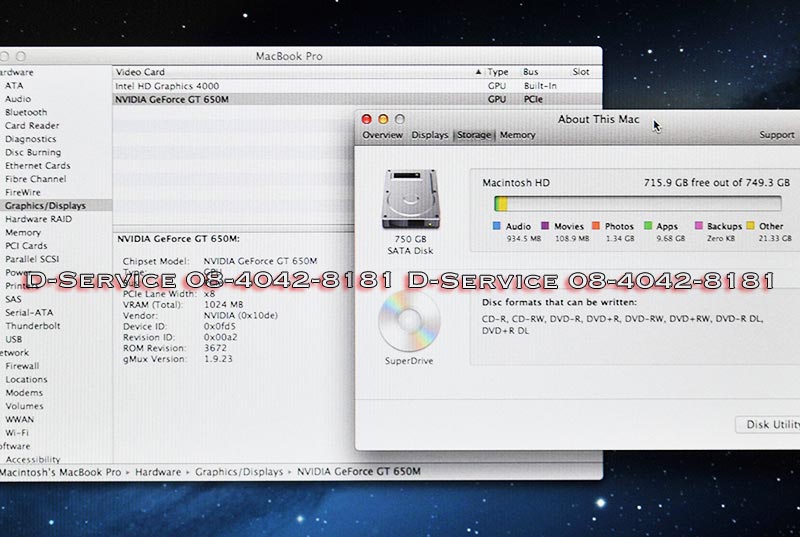
Task: Switch to the Displays tab
Action: [x=430, y=135]
